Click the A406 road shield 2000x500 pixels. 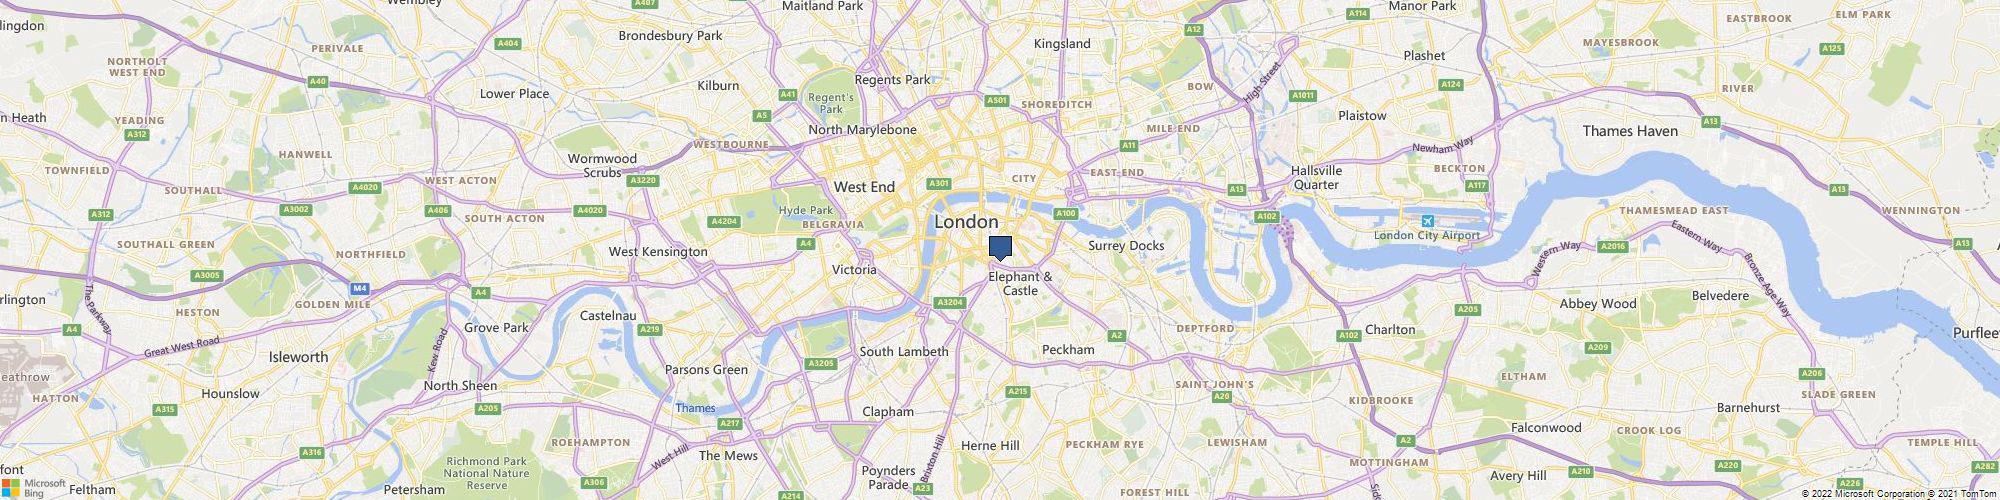(437, 210)
